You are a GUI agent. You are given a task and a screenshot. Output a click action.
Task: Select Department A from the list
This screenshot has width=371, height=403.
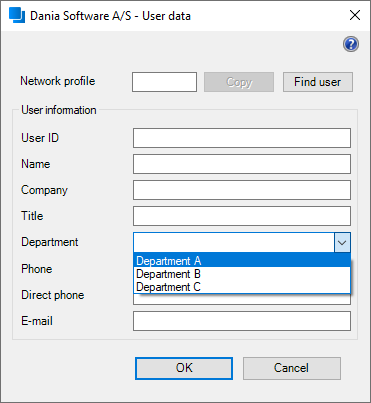pyautogui.click(x=242, y=260)
